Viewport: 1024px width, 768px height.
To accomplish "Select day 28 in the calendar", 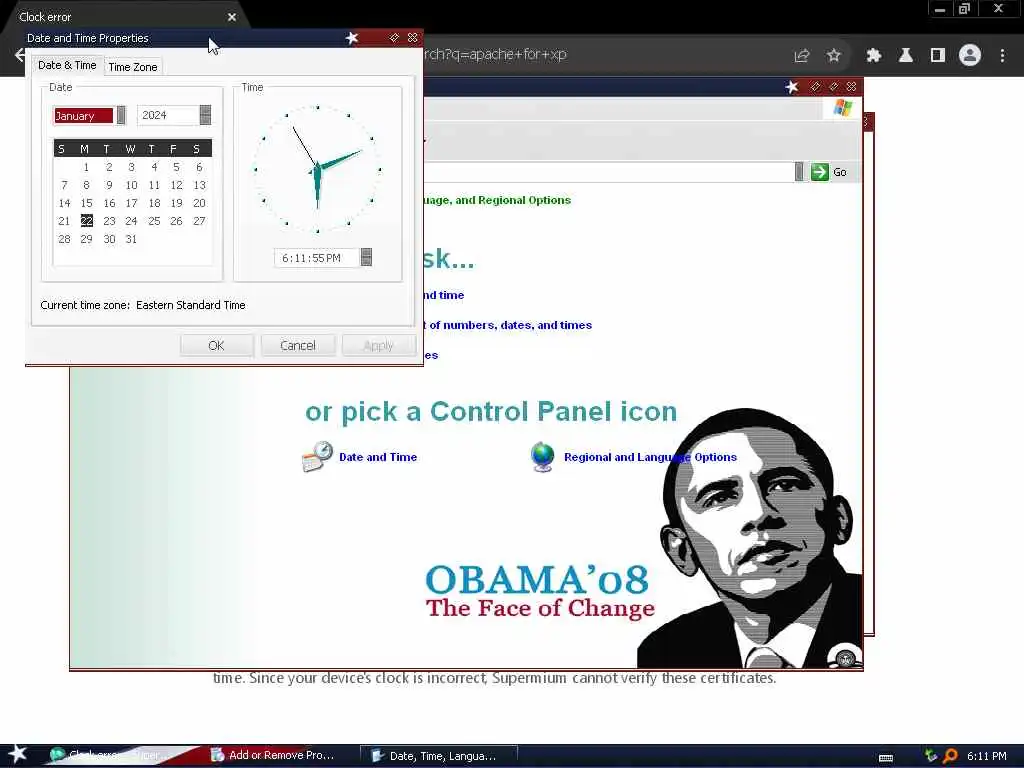I will pyautogui.click(x=64, y=239).
